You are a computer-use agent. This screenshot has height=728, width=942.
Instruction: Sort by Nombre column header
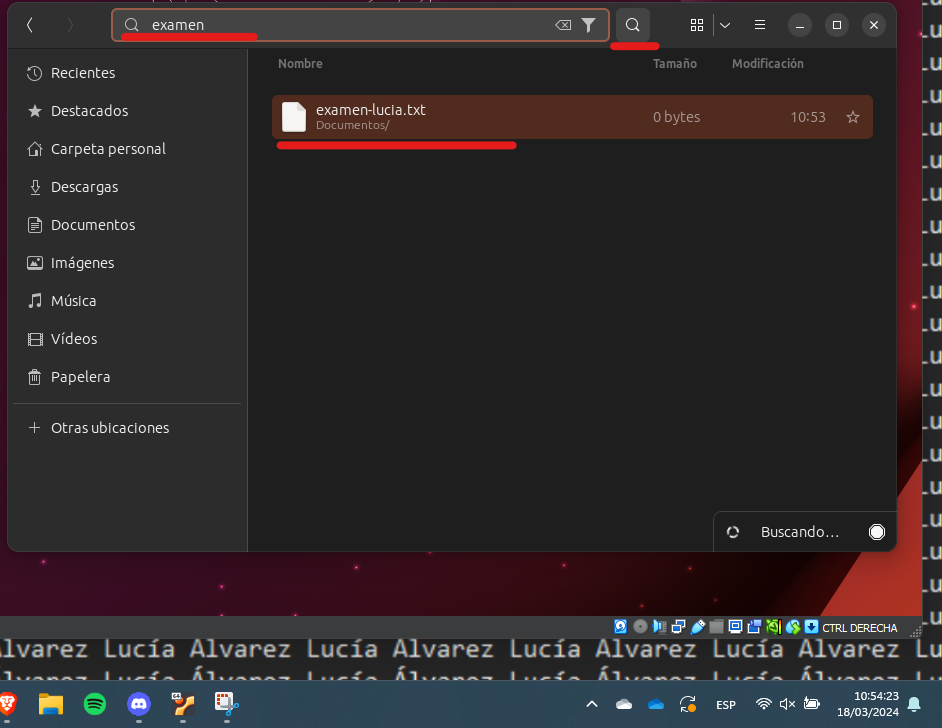[x=300, y=63]
